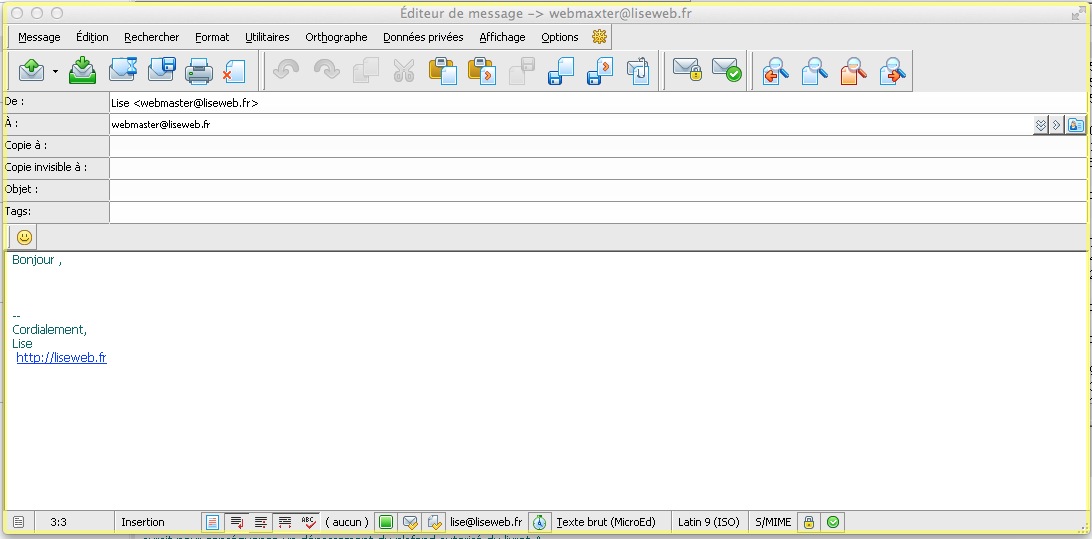
Task: Toggle the S/MIME padlock in status bar
Action: (x=809, y=522)
